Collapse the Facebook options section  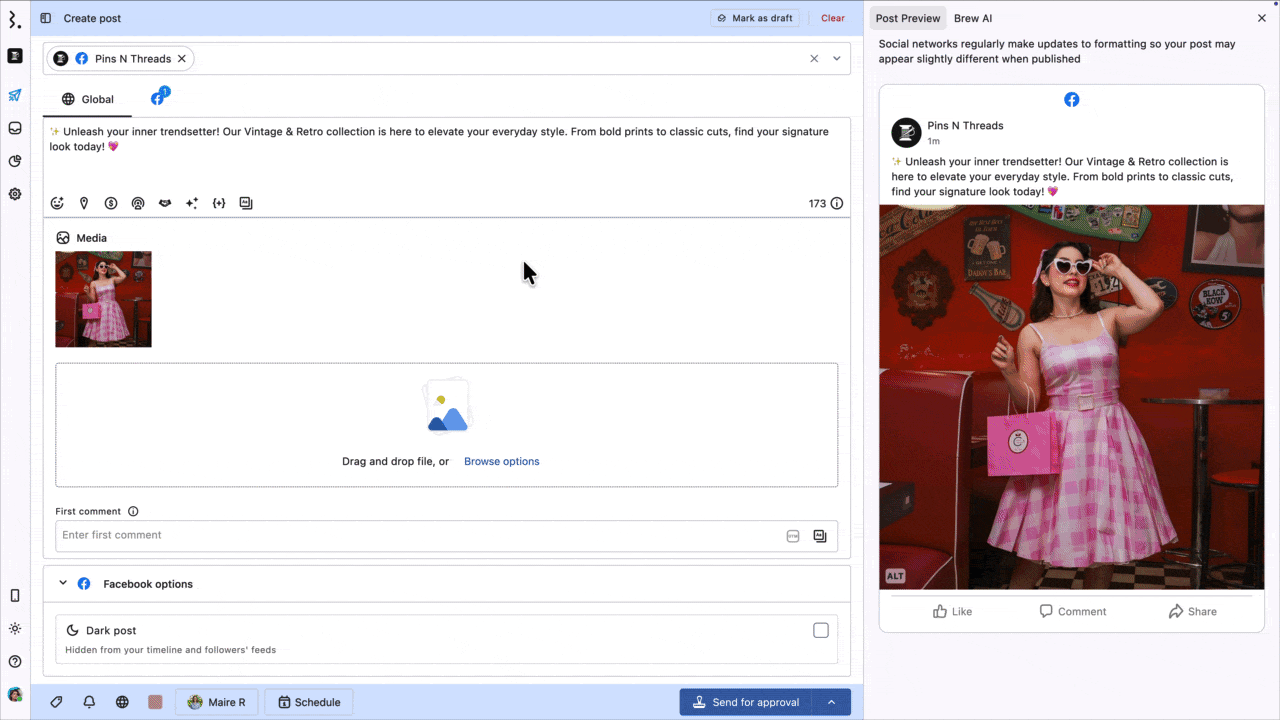coord(63,583)
